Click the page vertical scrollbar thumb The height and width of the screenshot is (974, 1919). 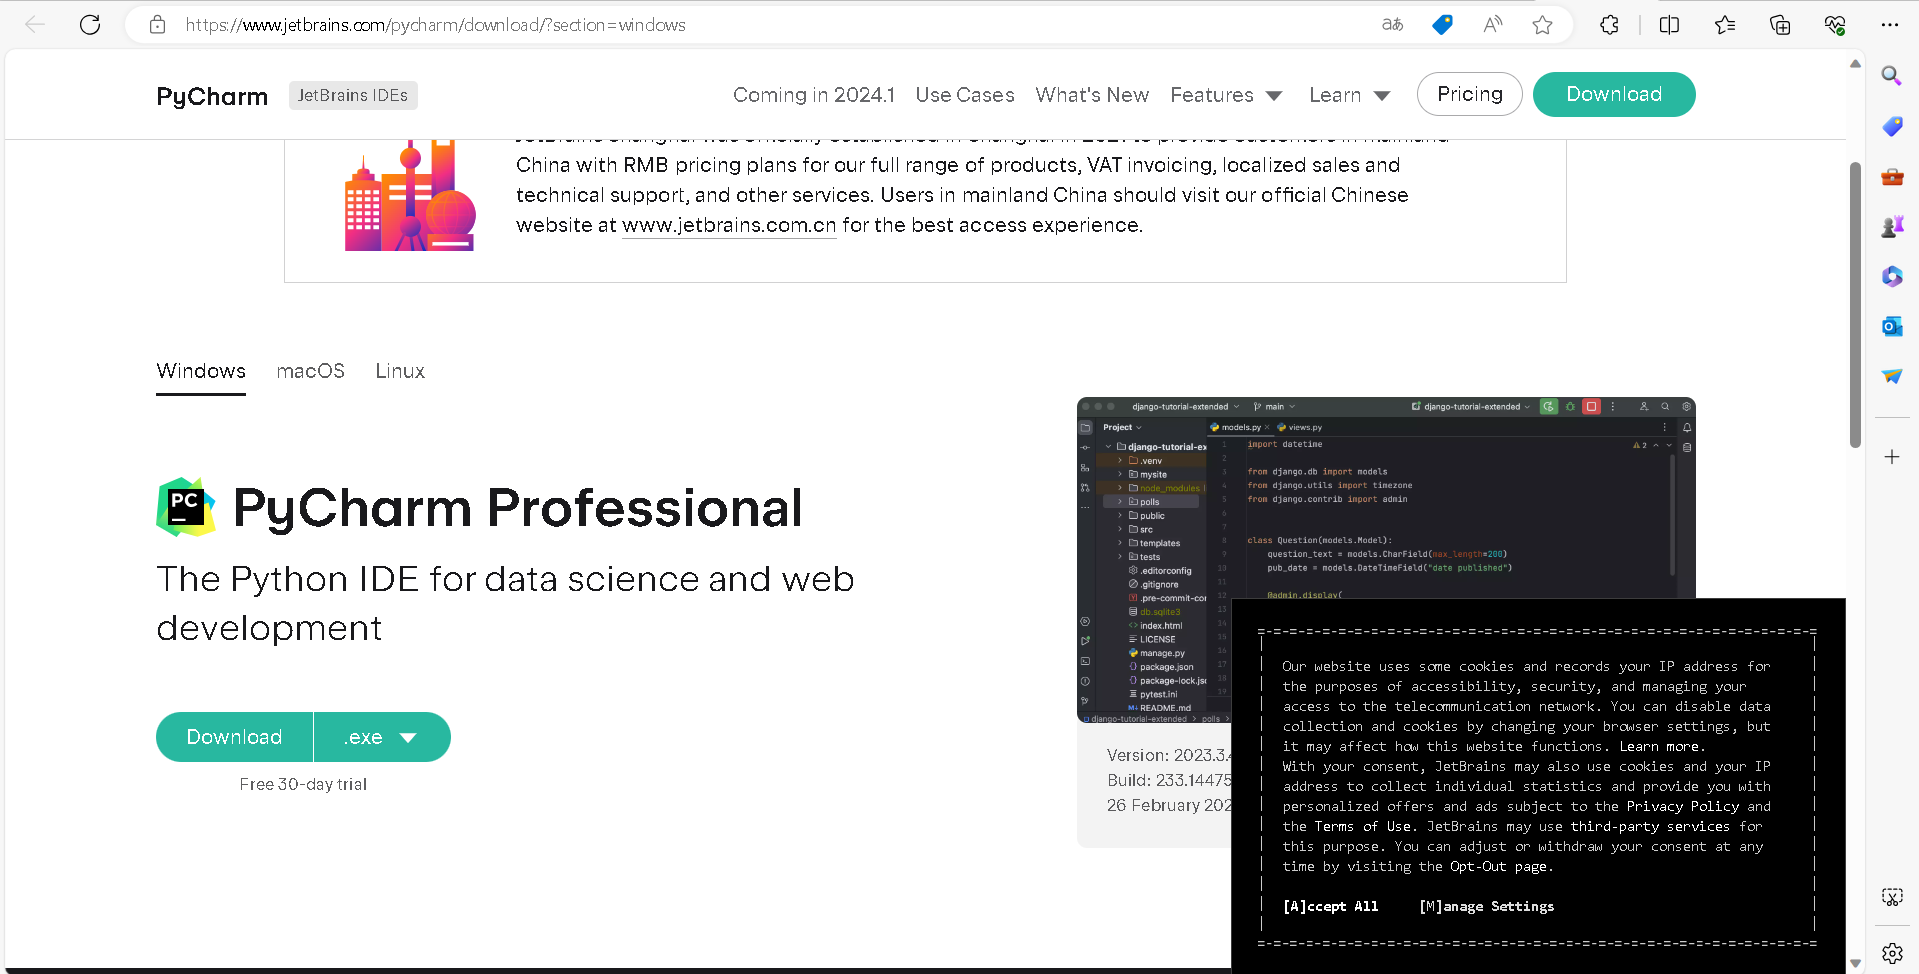(x=1855, y=304)
